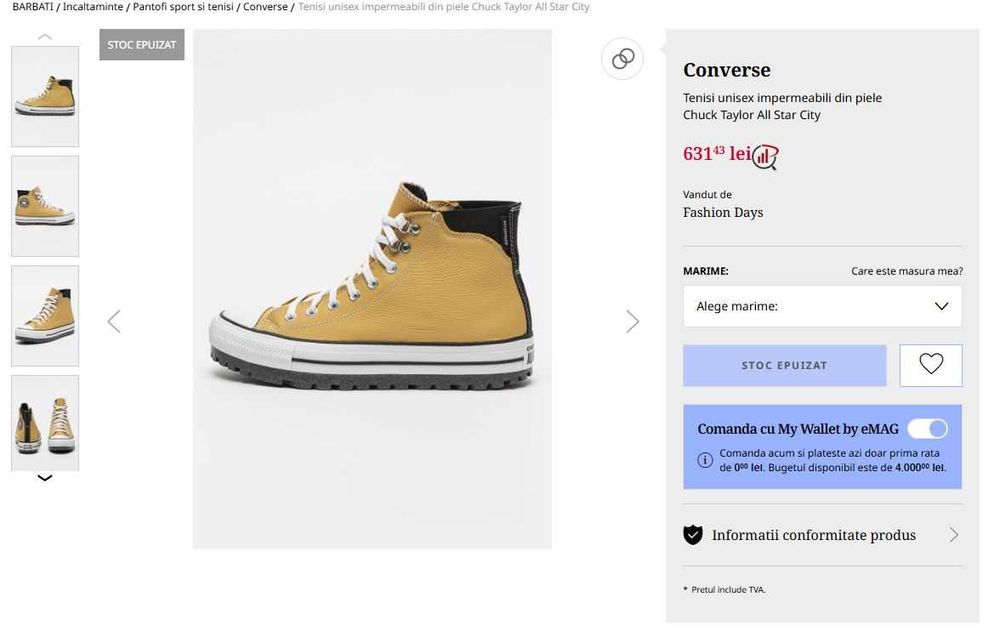
Task: Click the Care este masura mea link
Action: click(906, 271)
